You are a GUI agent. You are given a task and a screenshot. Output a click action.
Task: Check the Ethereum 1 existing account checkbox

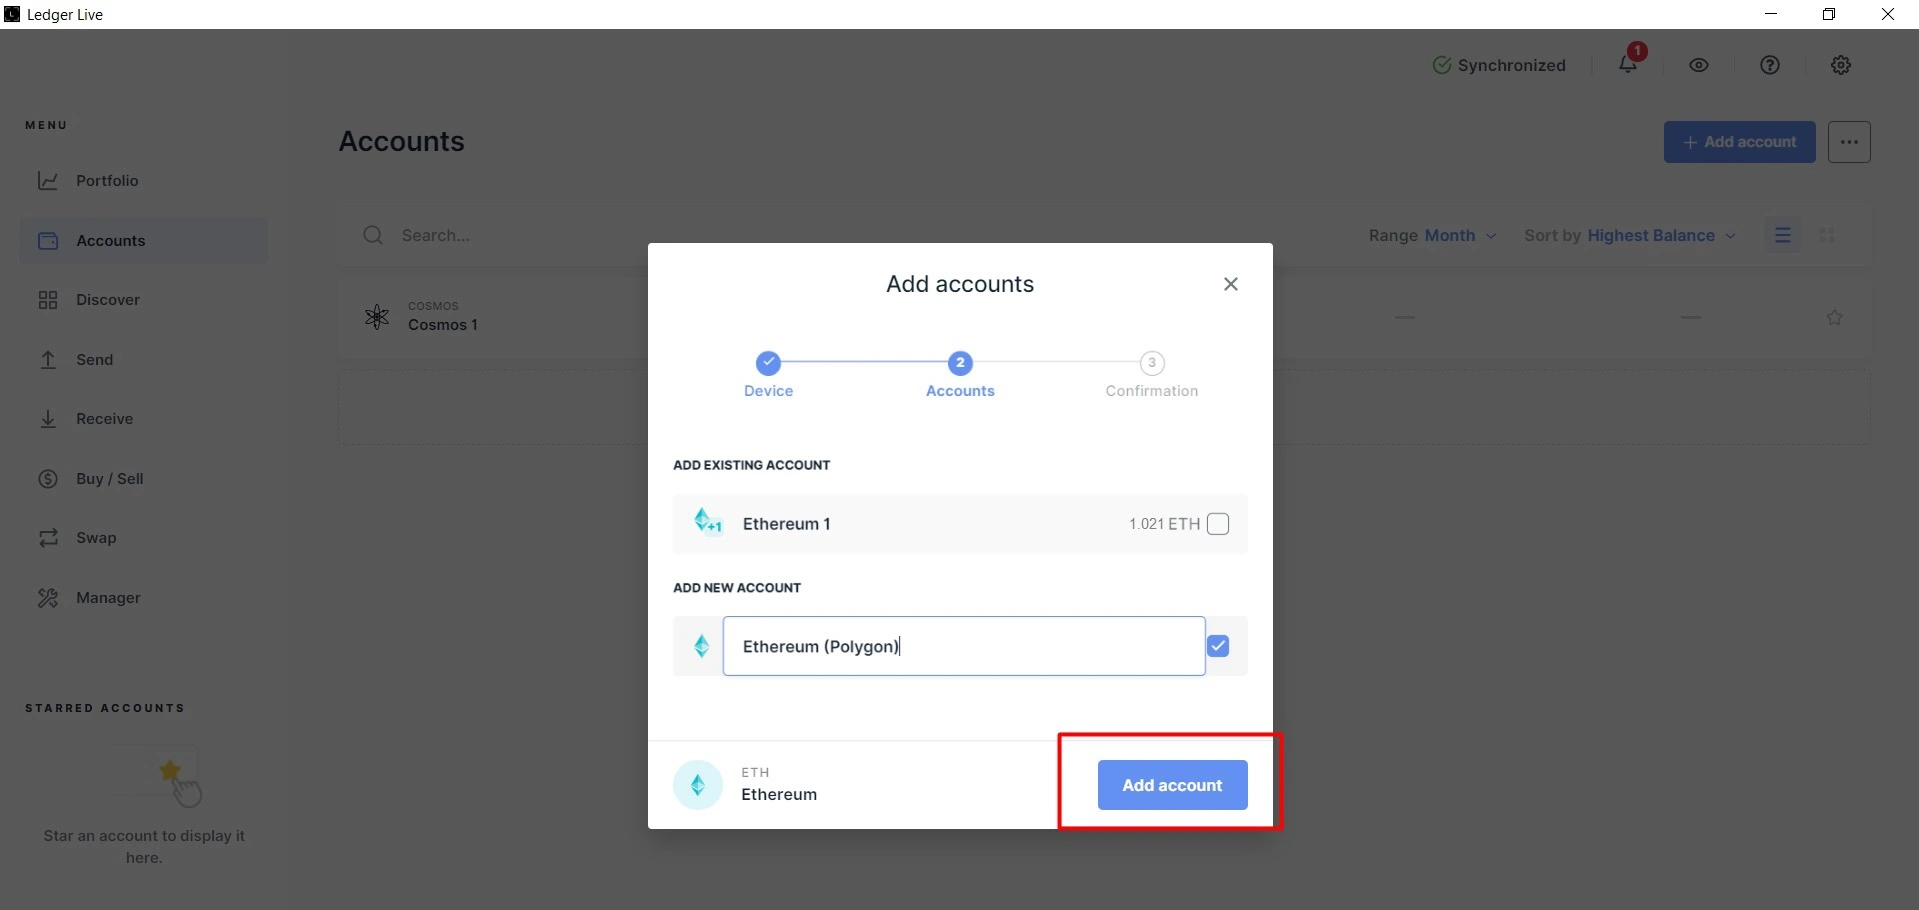[x=1218, y=523]
